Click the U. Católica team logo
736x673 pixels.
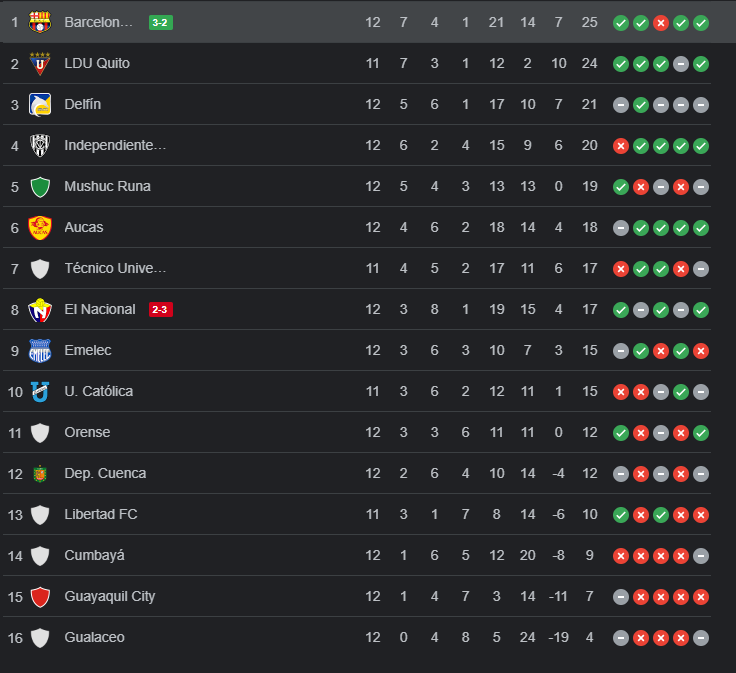40,391
